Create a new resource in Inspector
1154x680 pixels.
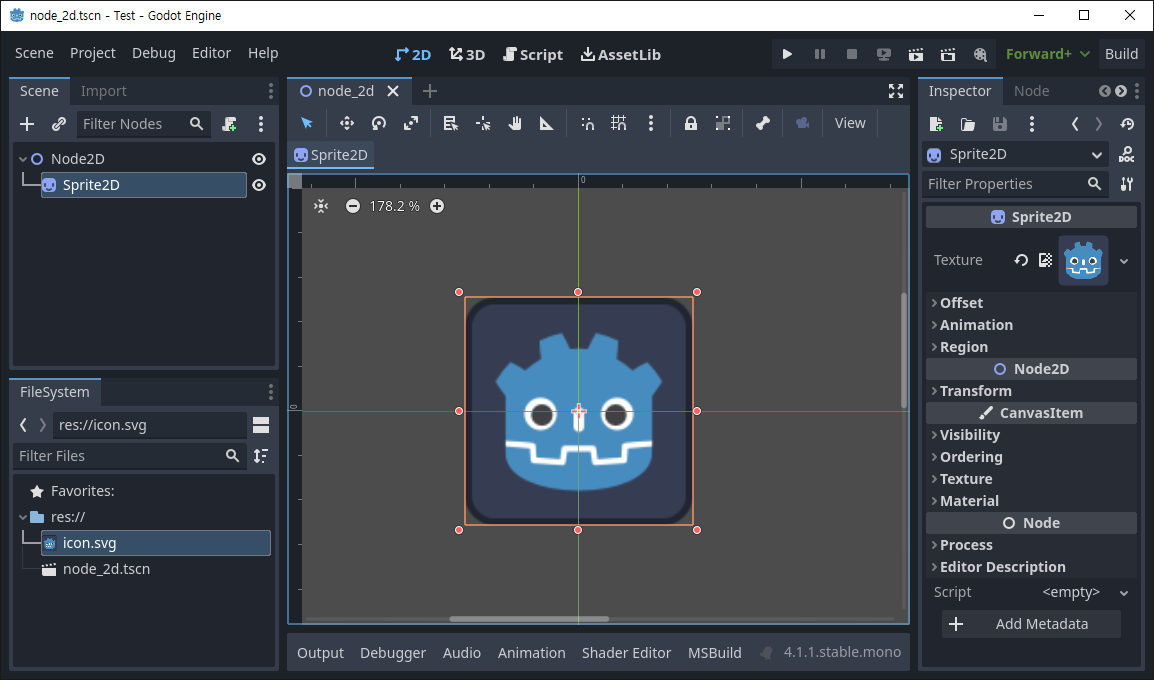click(x=936, y=124)
